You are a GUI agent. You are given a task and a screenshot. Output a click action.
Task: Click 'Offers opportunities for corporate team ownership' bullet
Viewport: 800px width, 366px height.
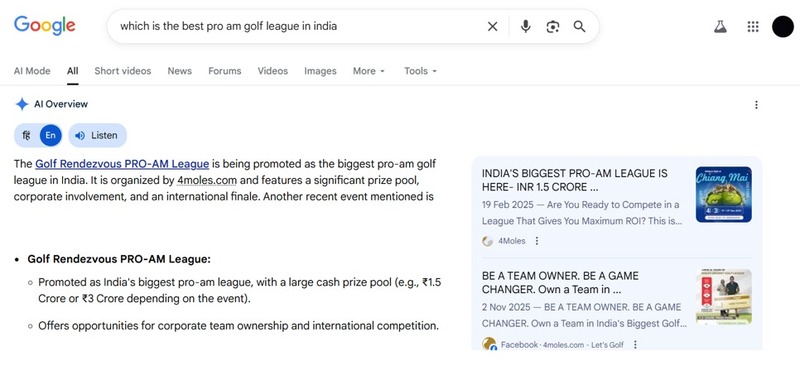coord(238,326)
